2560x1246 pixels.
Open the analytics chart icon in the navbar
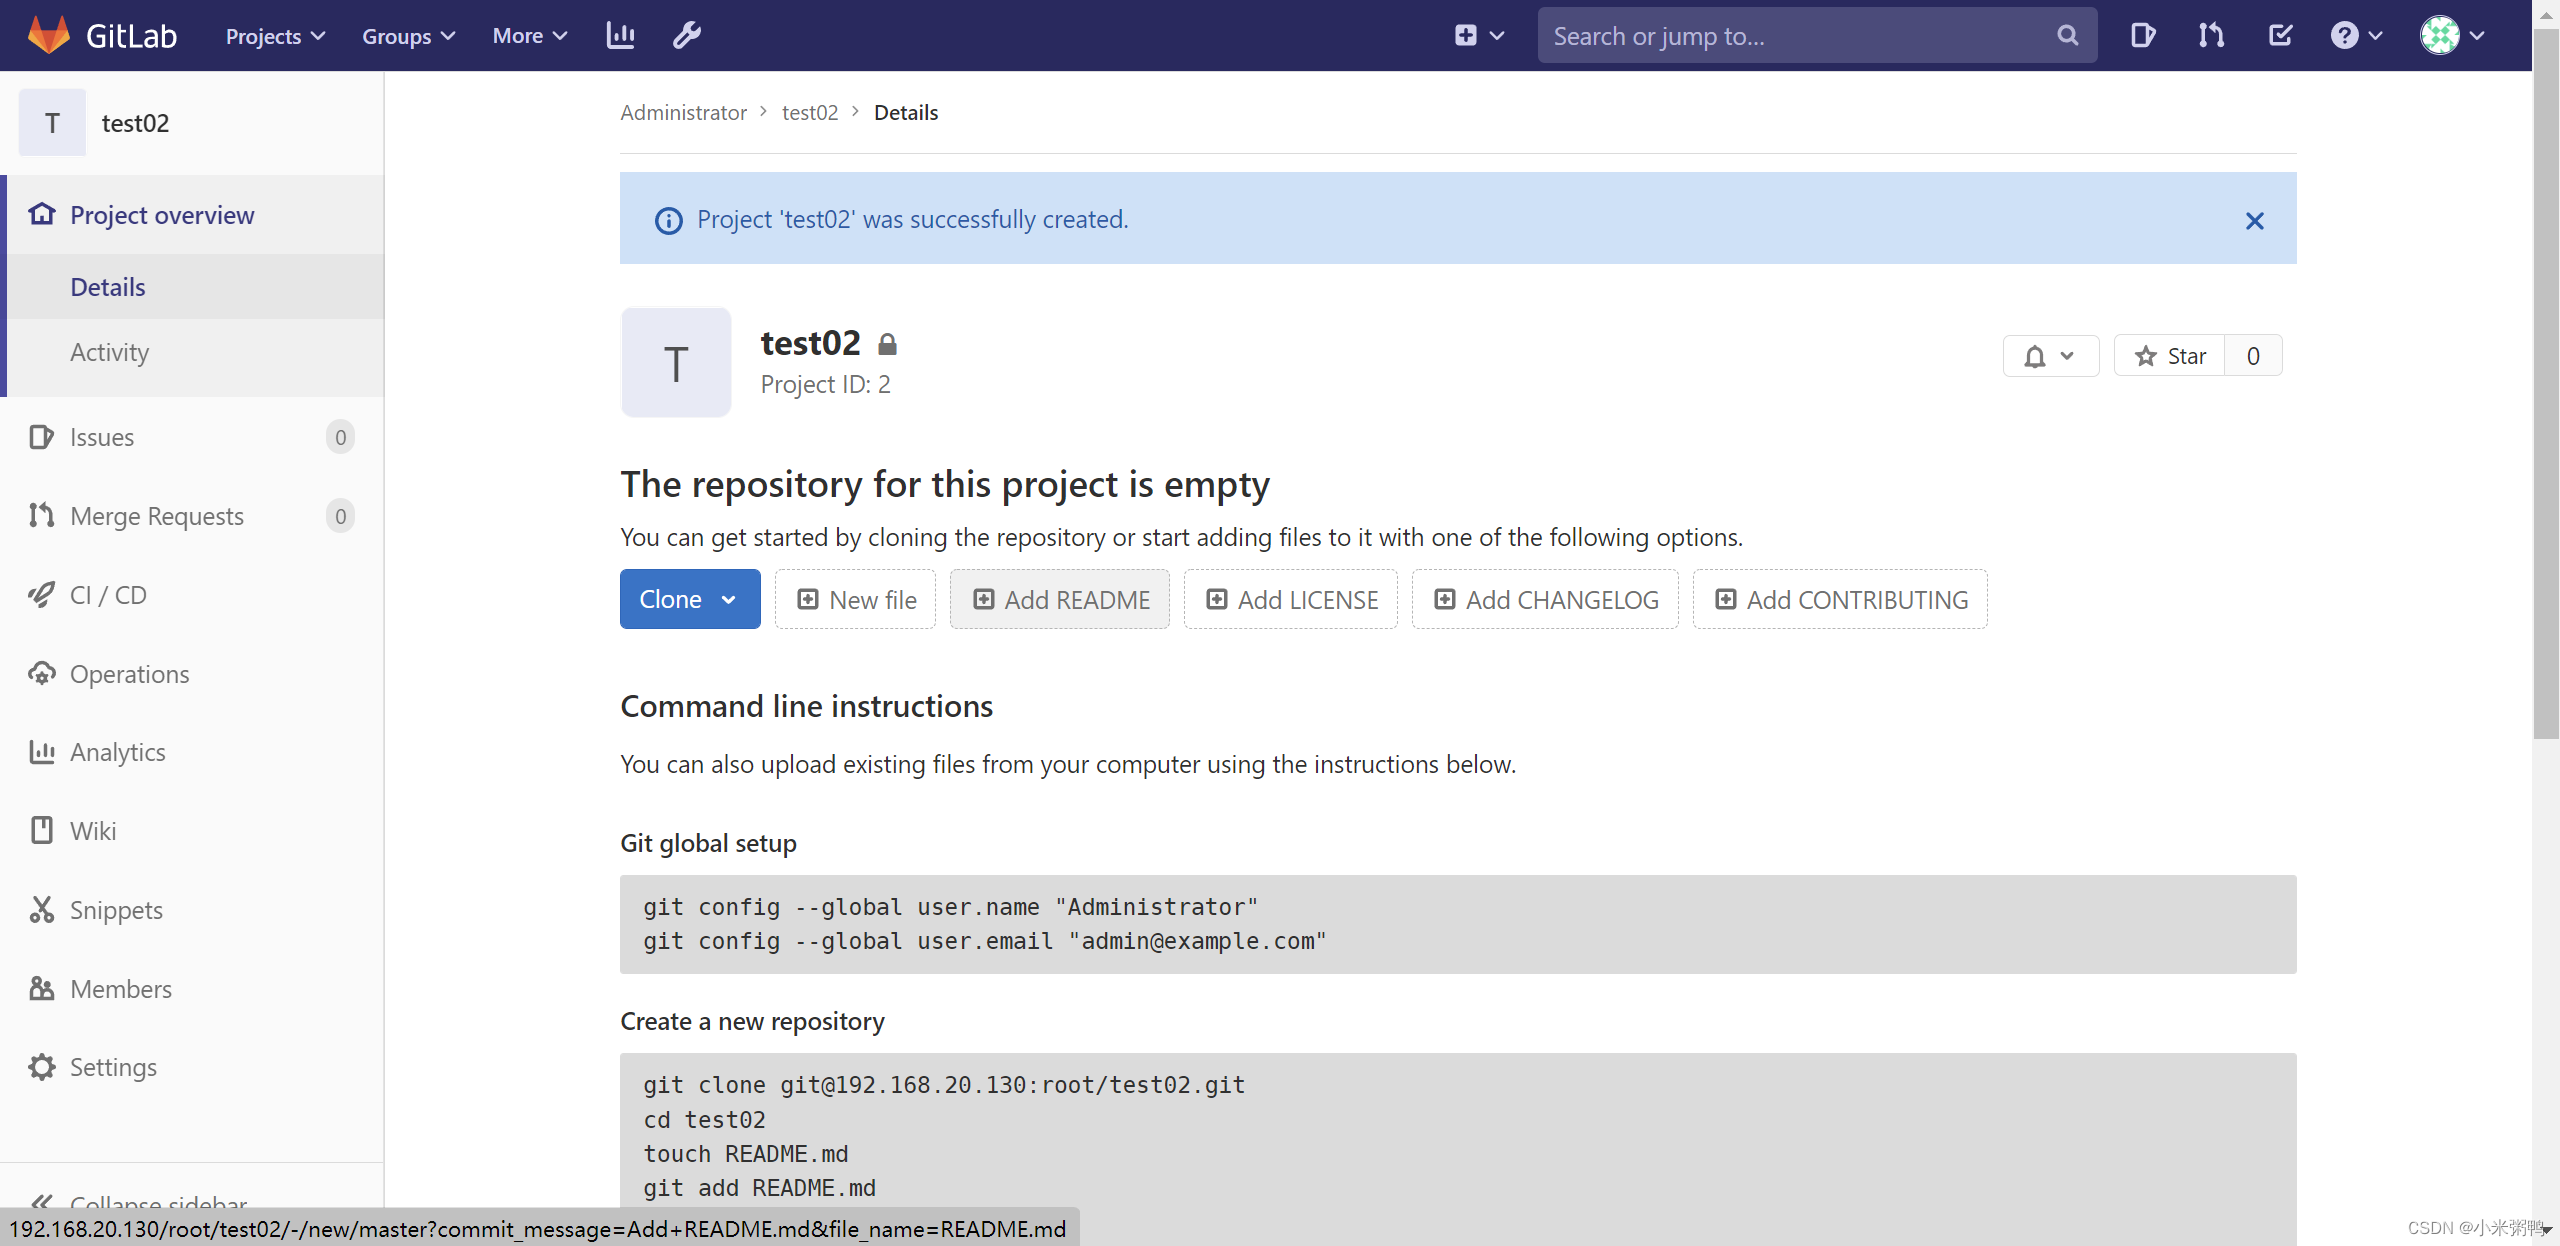620,36
